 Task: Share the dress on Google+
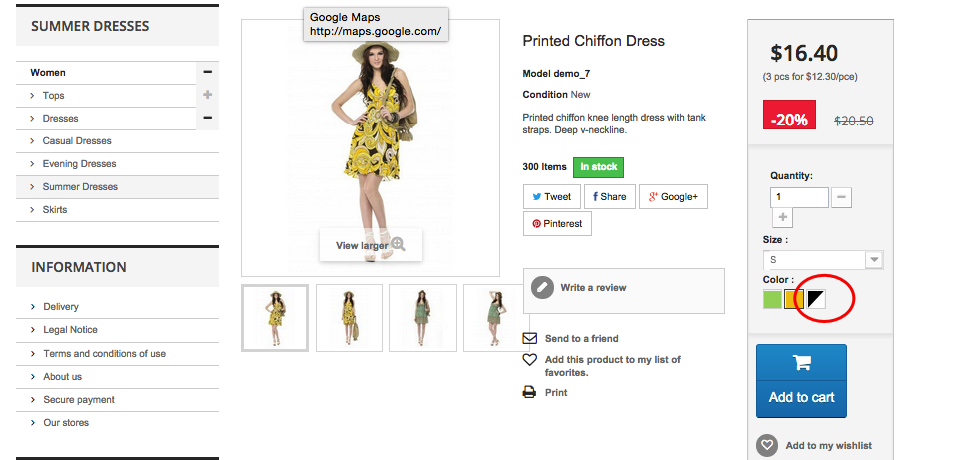click(673, 197)
